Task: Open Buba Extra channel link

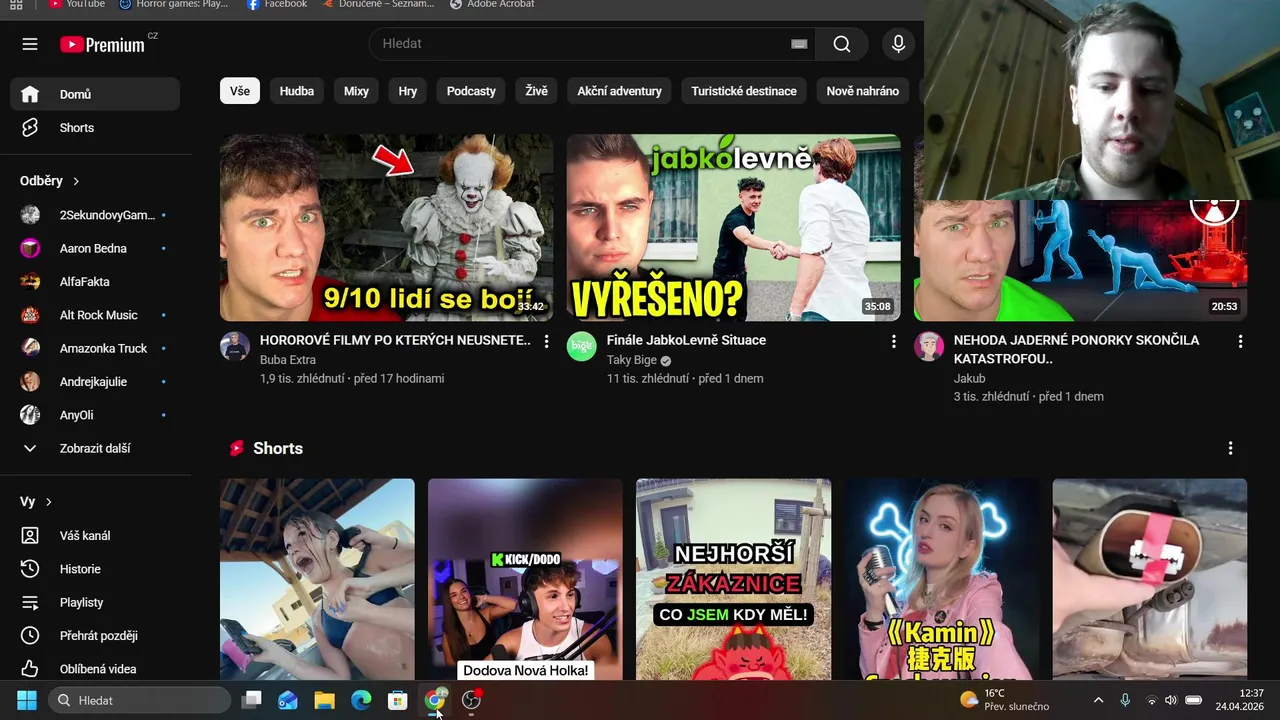Action: point(288,360)
